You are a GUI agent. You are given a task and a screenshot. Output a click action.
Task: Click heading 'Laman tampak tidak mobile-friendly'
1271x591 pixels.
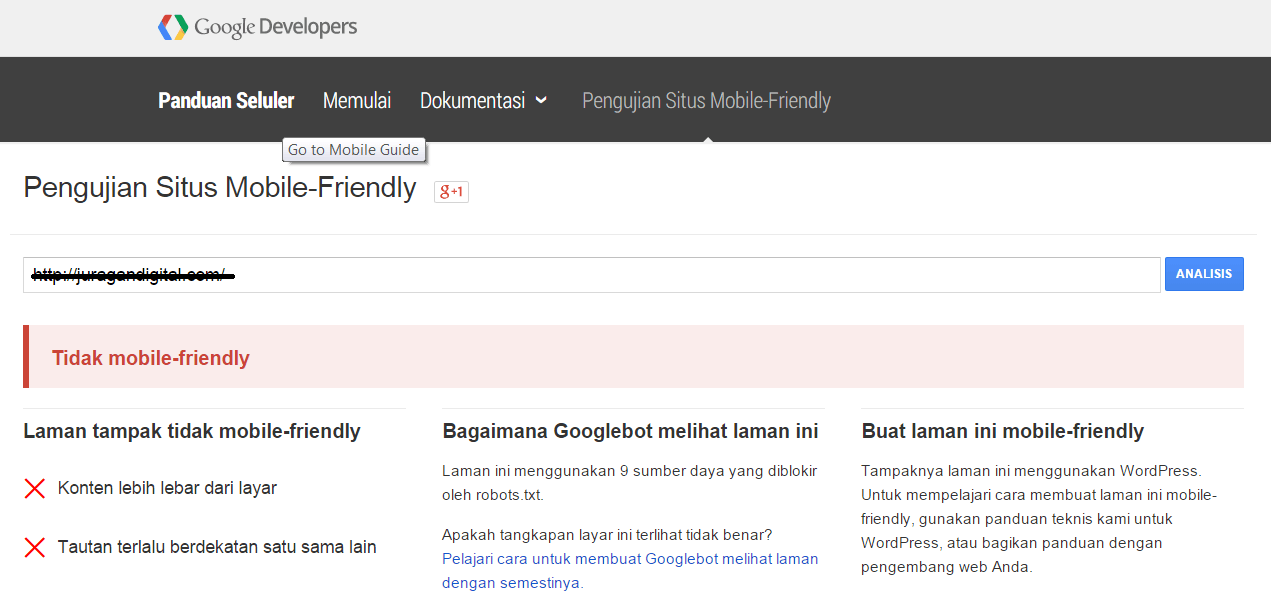[192, 431]
